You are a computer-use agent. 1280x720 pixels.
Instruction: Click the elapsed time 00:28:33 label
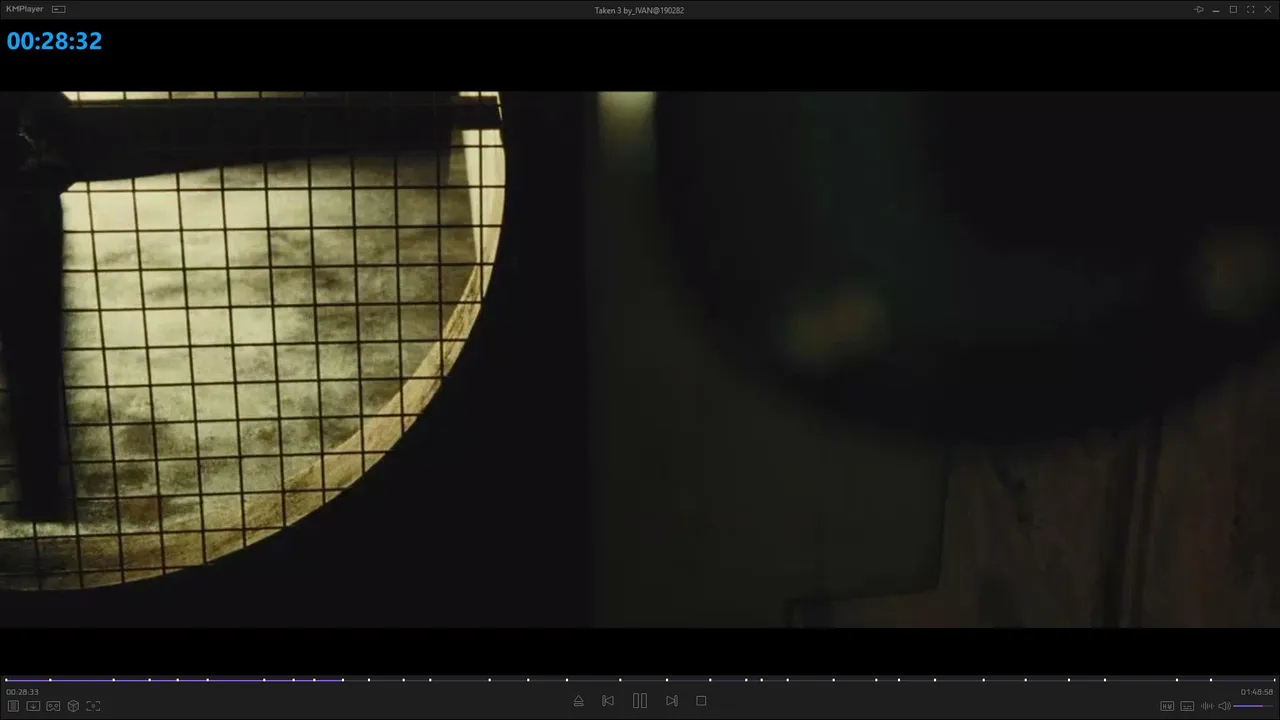(22, 692)
